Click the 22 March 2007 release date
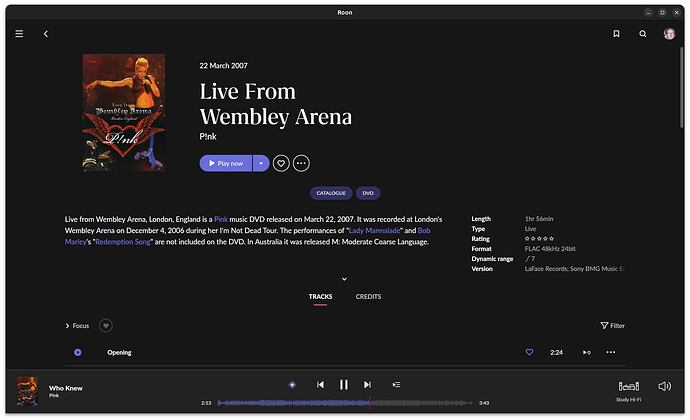The image size is (690, 420). coord(224,66)
